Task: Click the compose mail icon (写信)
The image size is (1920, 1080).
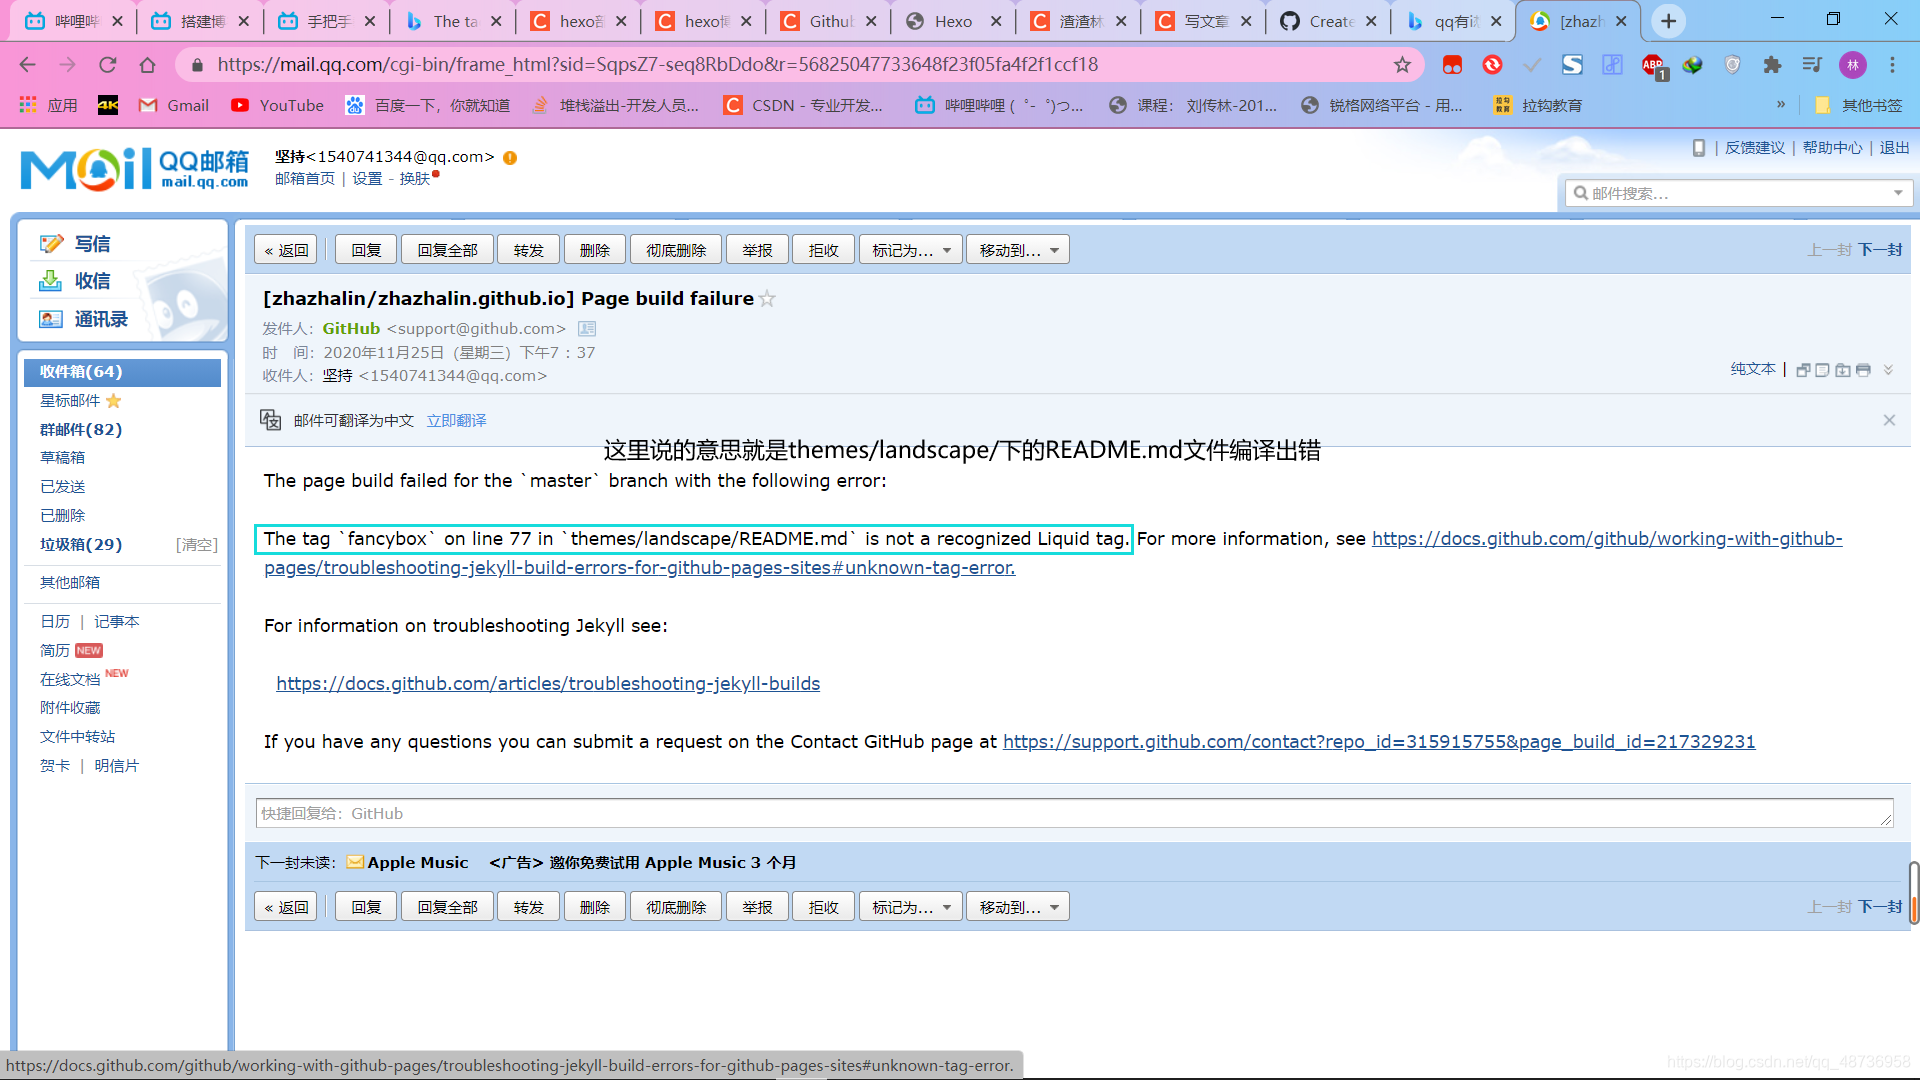Action: pyautogui.click(x=51, y=244)
